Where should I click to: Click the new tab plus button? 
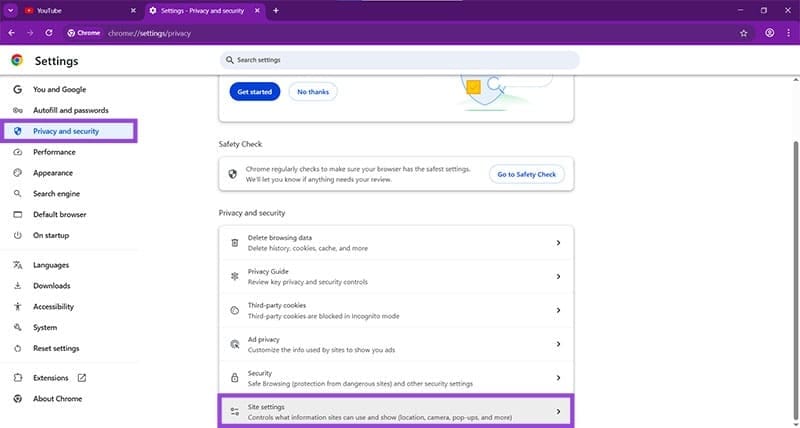[x=276, y=10]
